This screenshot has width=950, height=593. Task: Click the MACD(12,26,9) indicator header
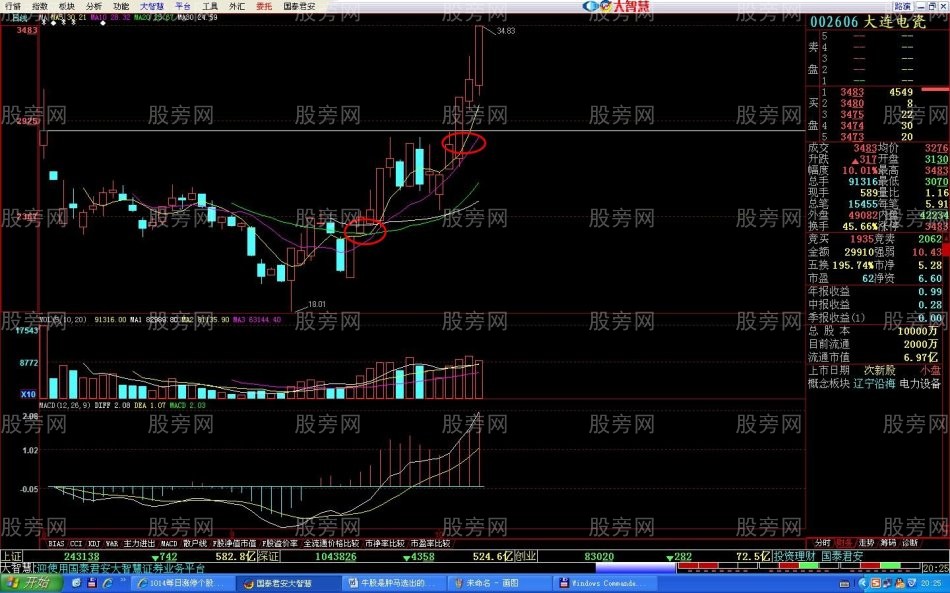coord(65,405)
